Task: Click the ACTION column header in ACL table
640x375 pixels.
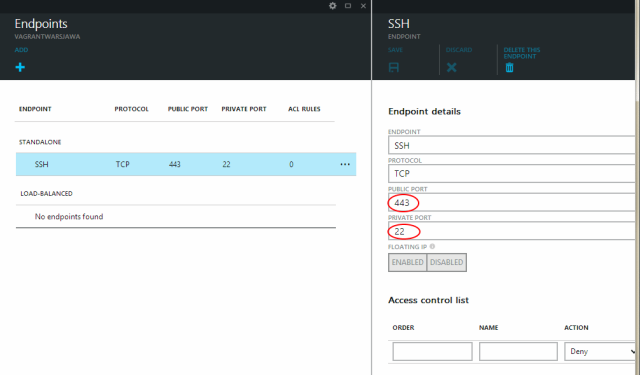Action: coord(576,328)
